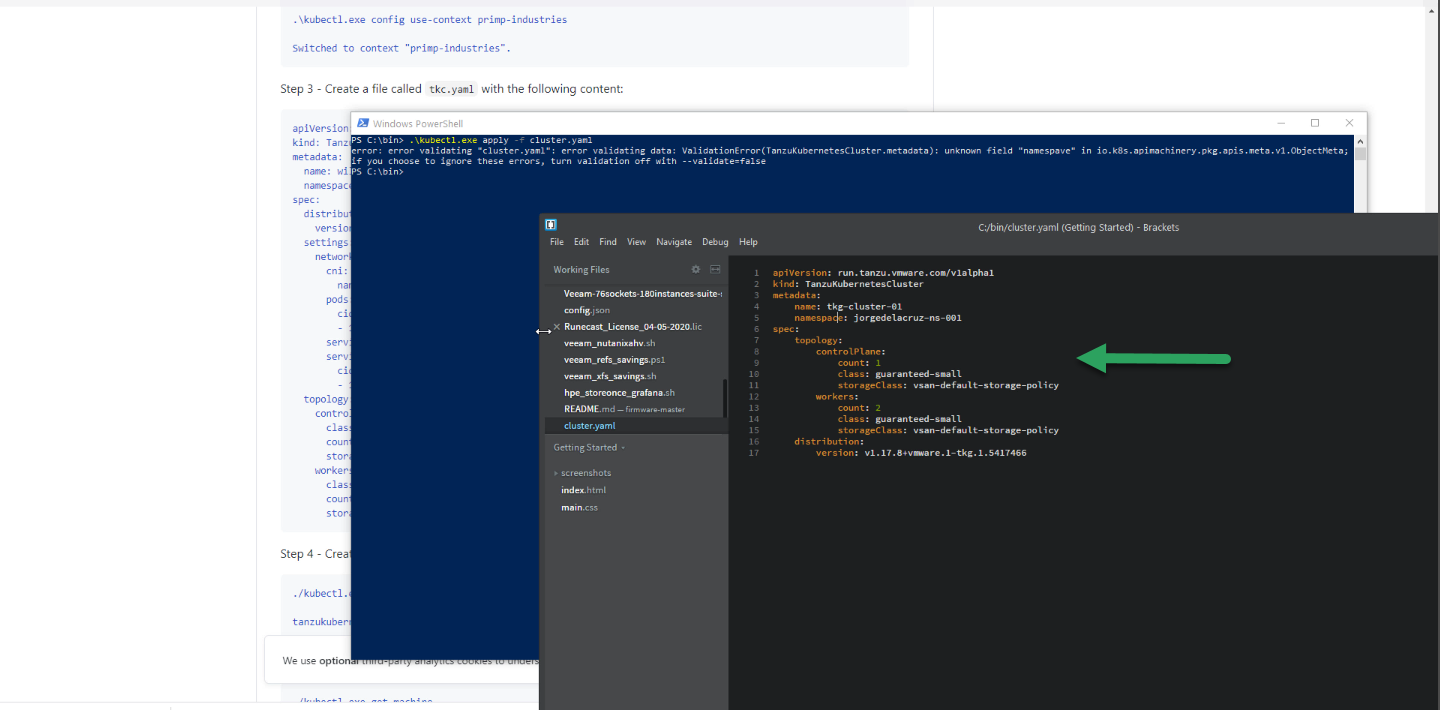Open index.html in project tree

coord(583,490)
